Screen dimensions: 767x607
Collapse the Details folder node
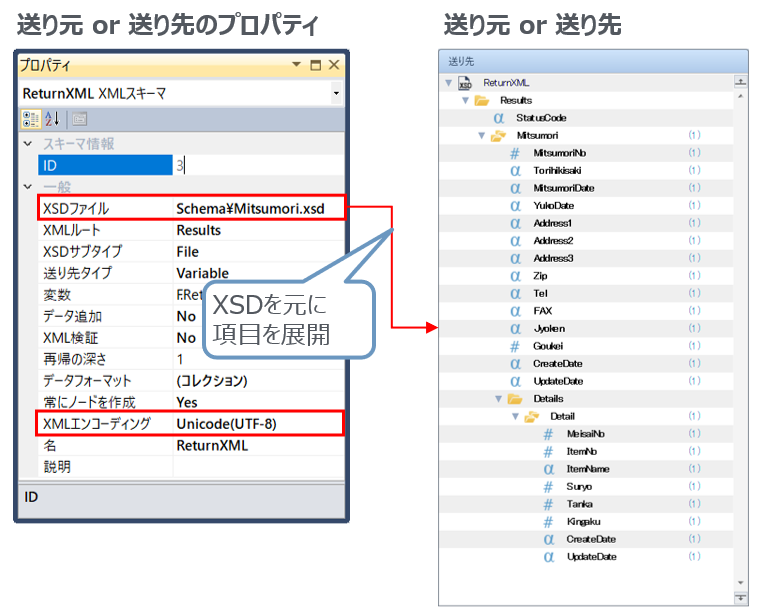coord(499,398)
